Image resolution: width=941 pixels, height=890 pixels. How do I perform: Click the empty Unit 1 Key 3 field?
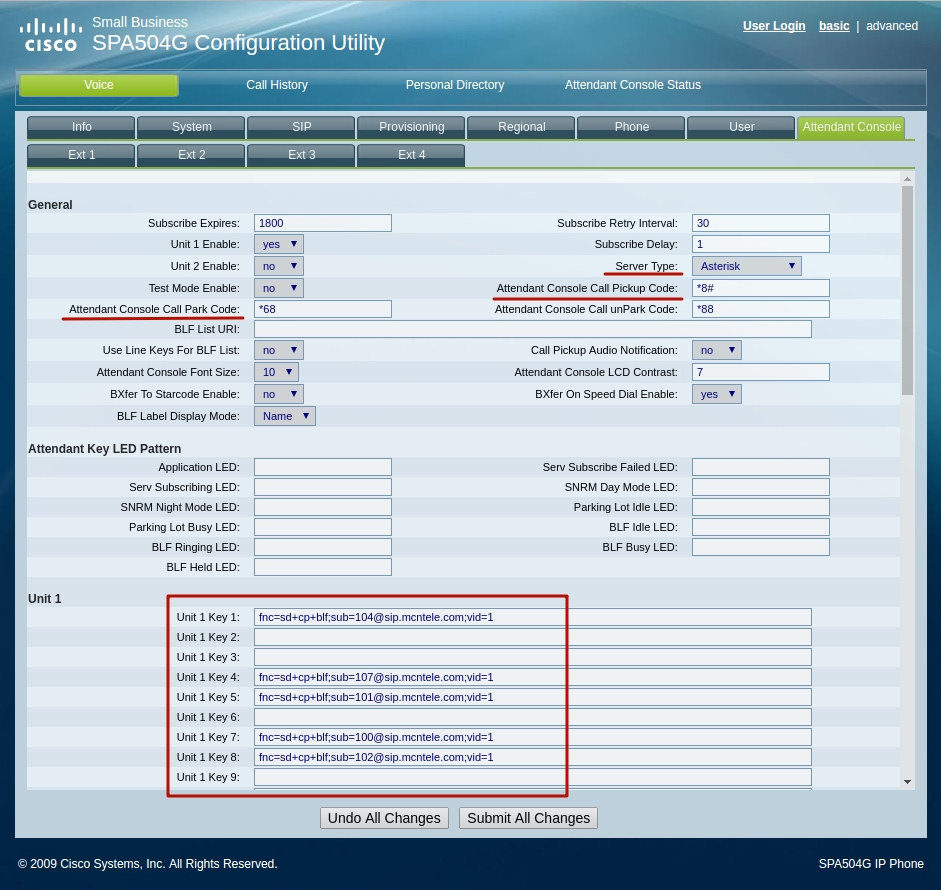pos(533,657)
